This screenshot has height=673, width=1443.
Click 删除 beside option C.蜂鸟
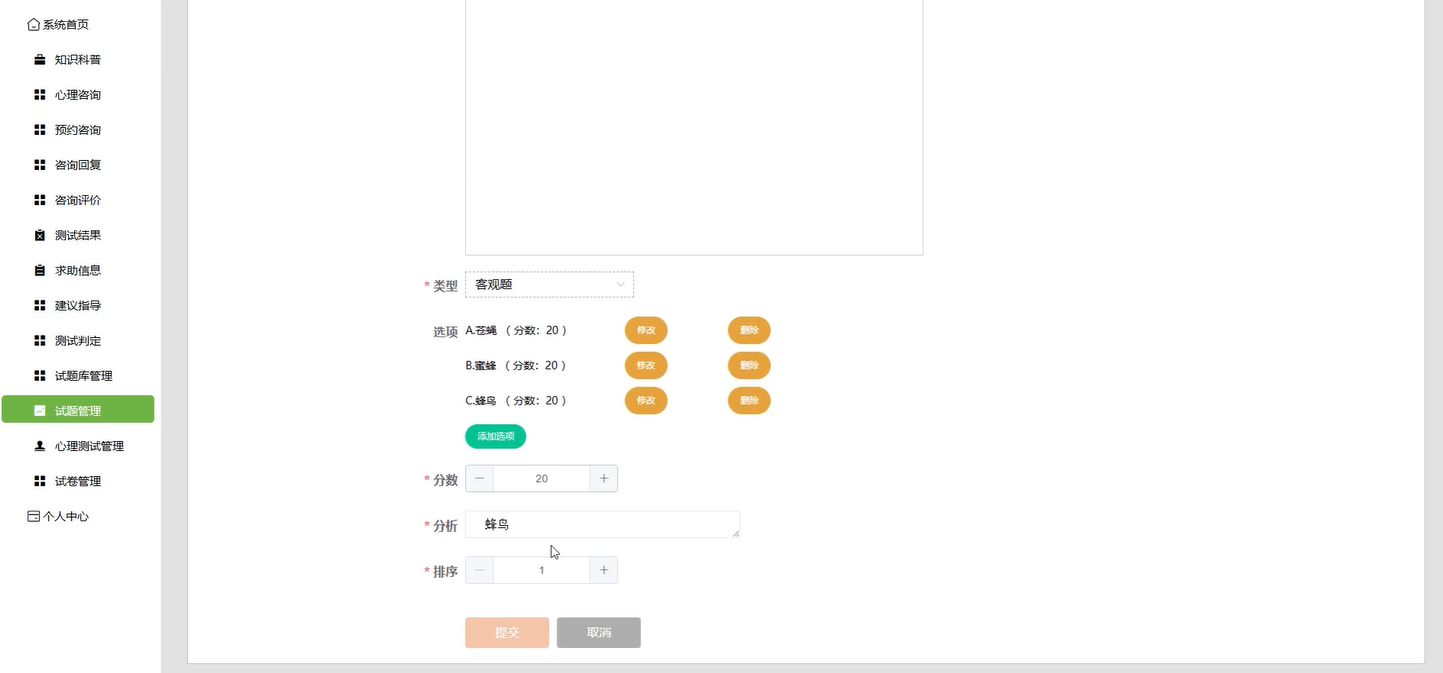[x=748, y=400]
